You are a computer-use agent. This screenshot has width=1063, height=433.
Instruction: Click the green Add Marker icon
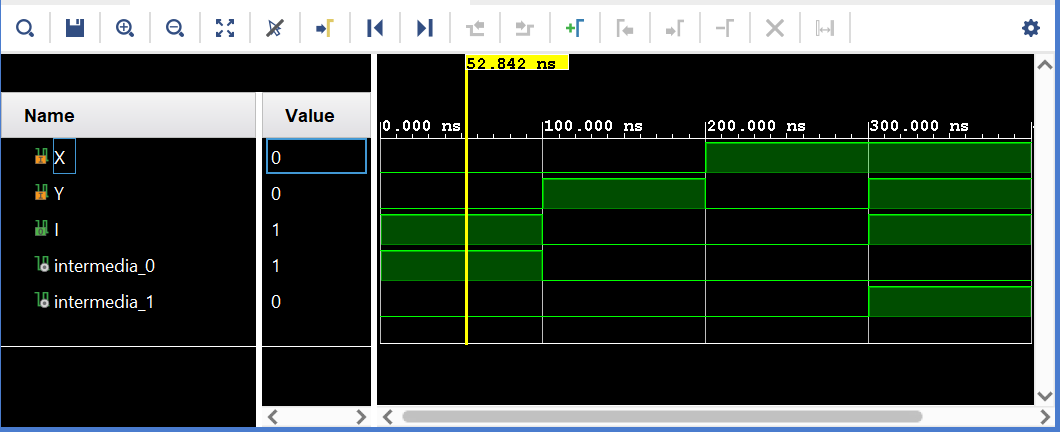(x=574, y=28)
